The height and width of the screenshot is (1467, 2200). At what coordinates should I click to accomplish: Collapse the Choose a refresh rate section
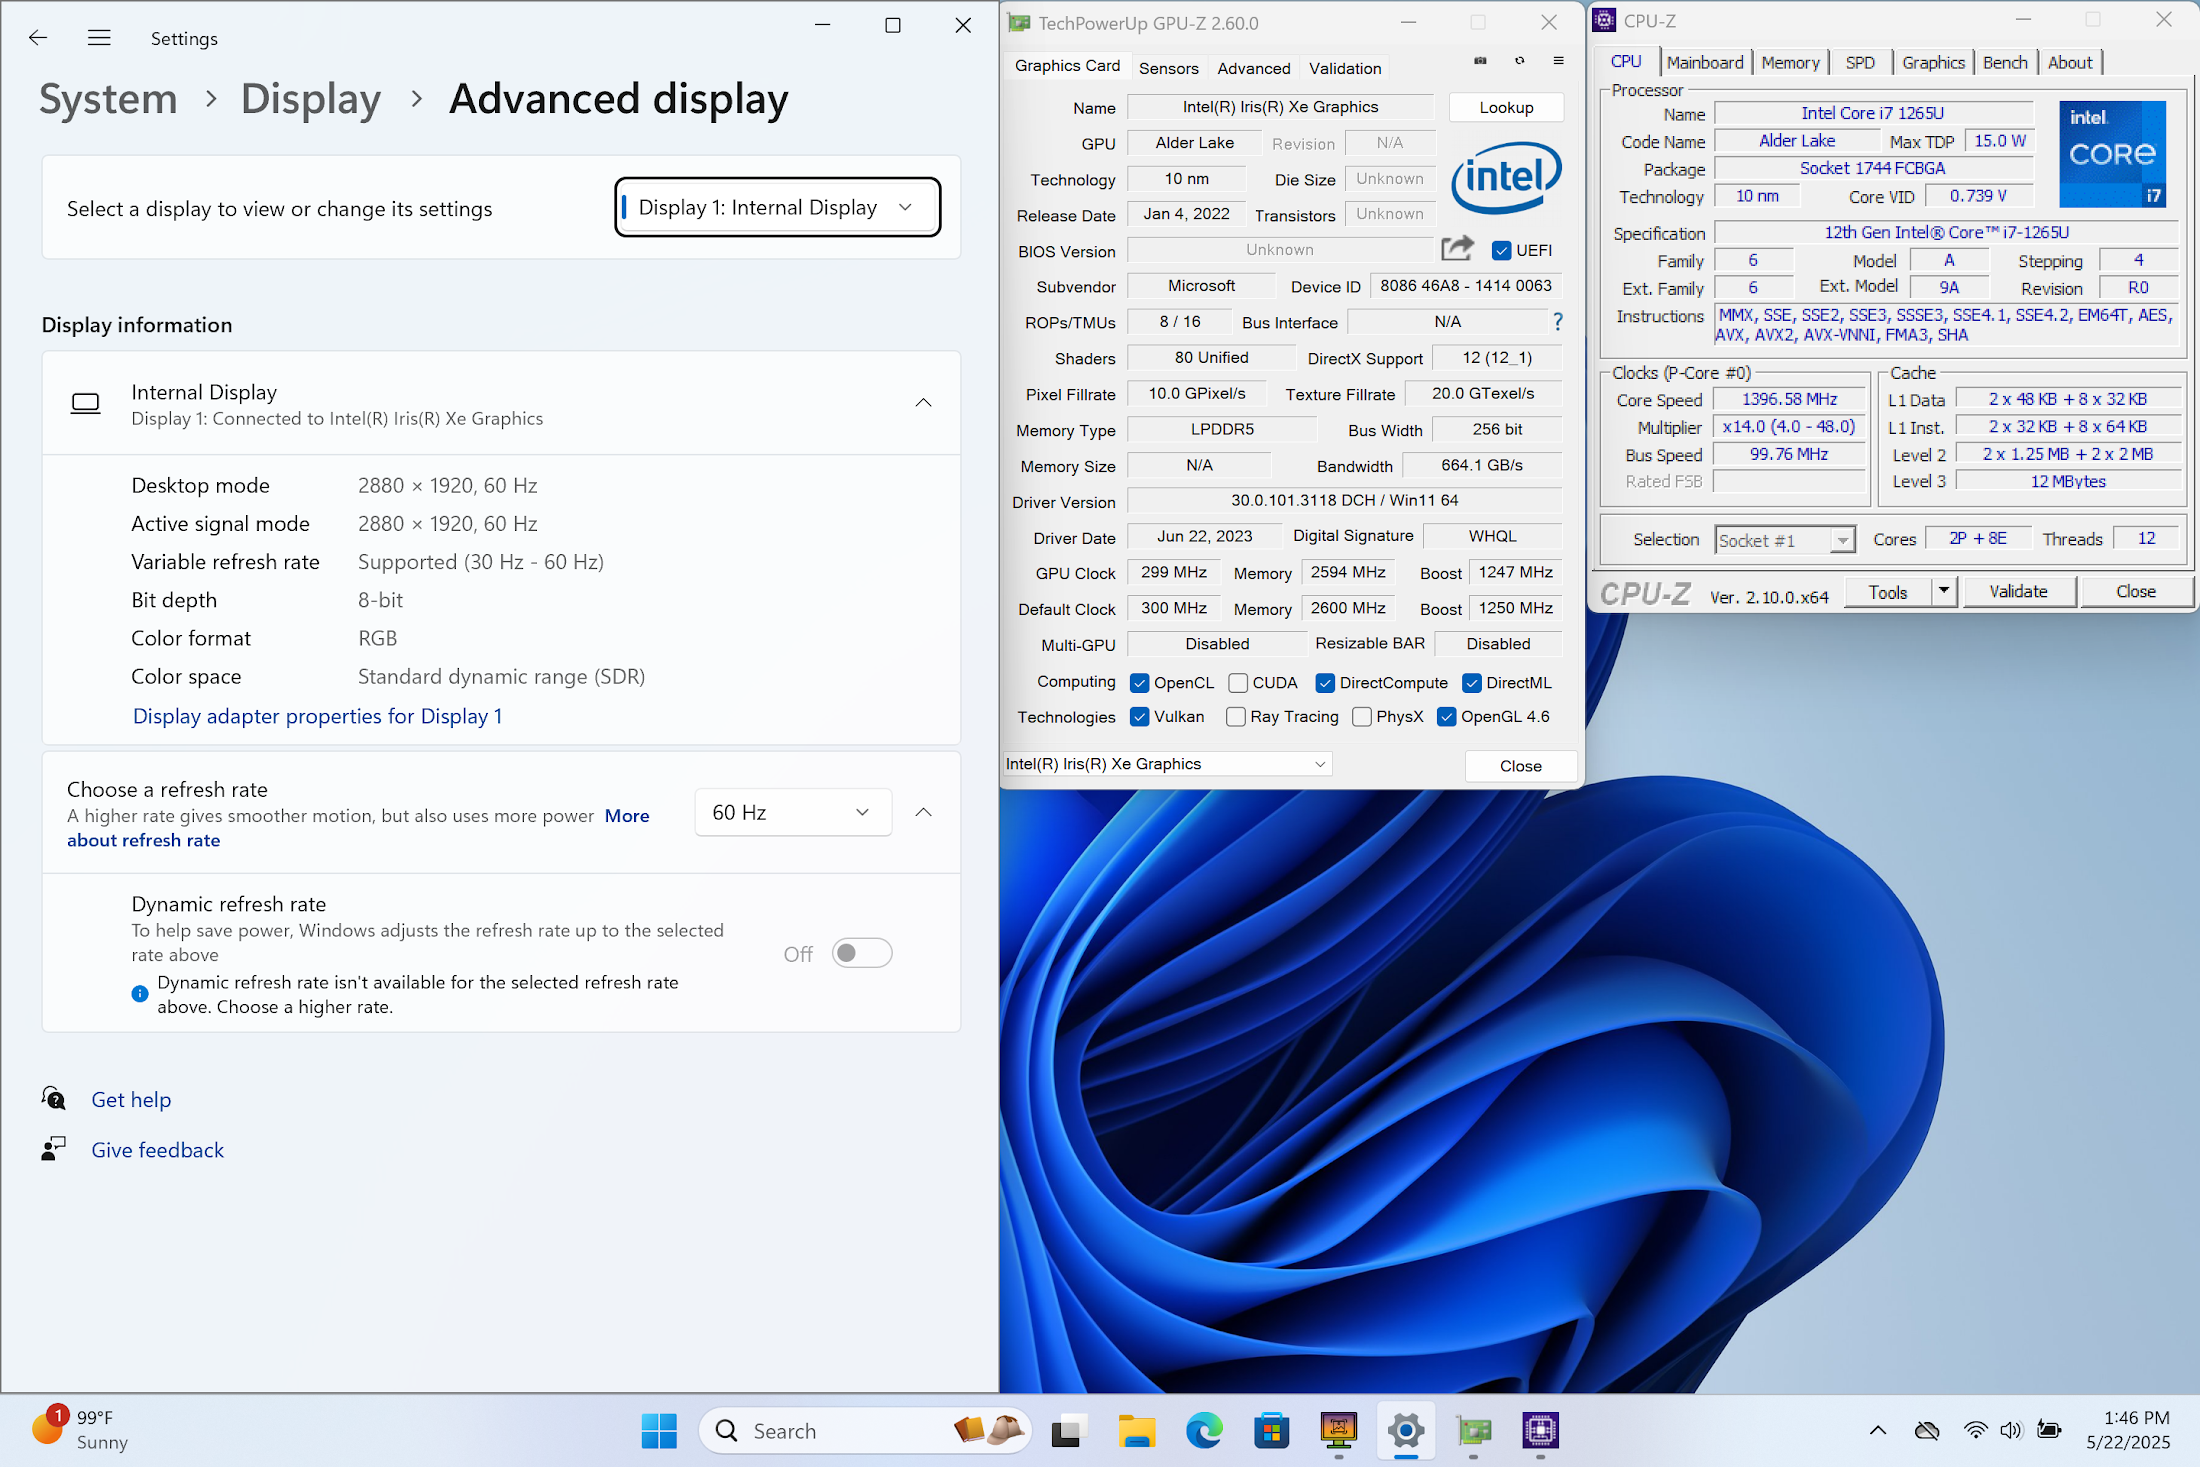point(923,812)
